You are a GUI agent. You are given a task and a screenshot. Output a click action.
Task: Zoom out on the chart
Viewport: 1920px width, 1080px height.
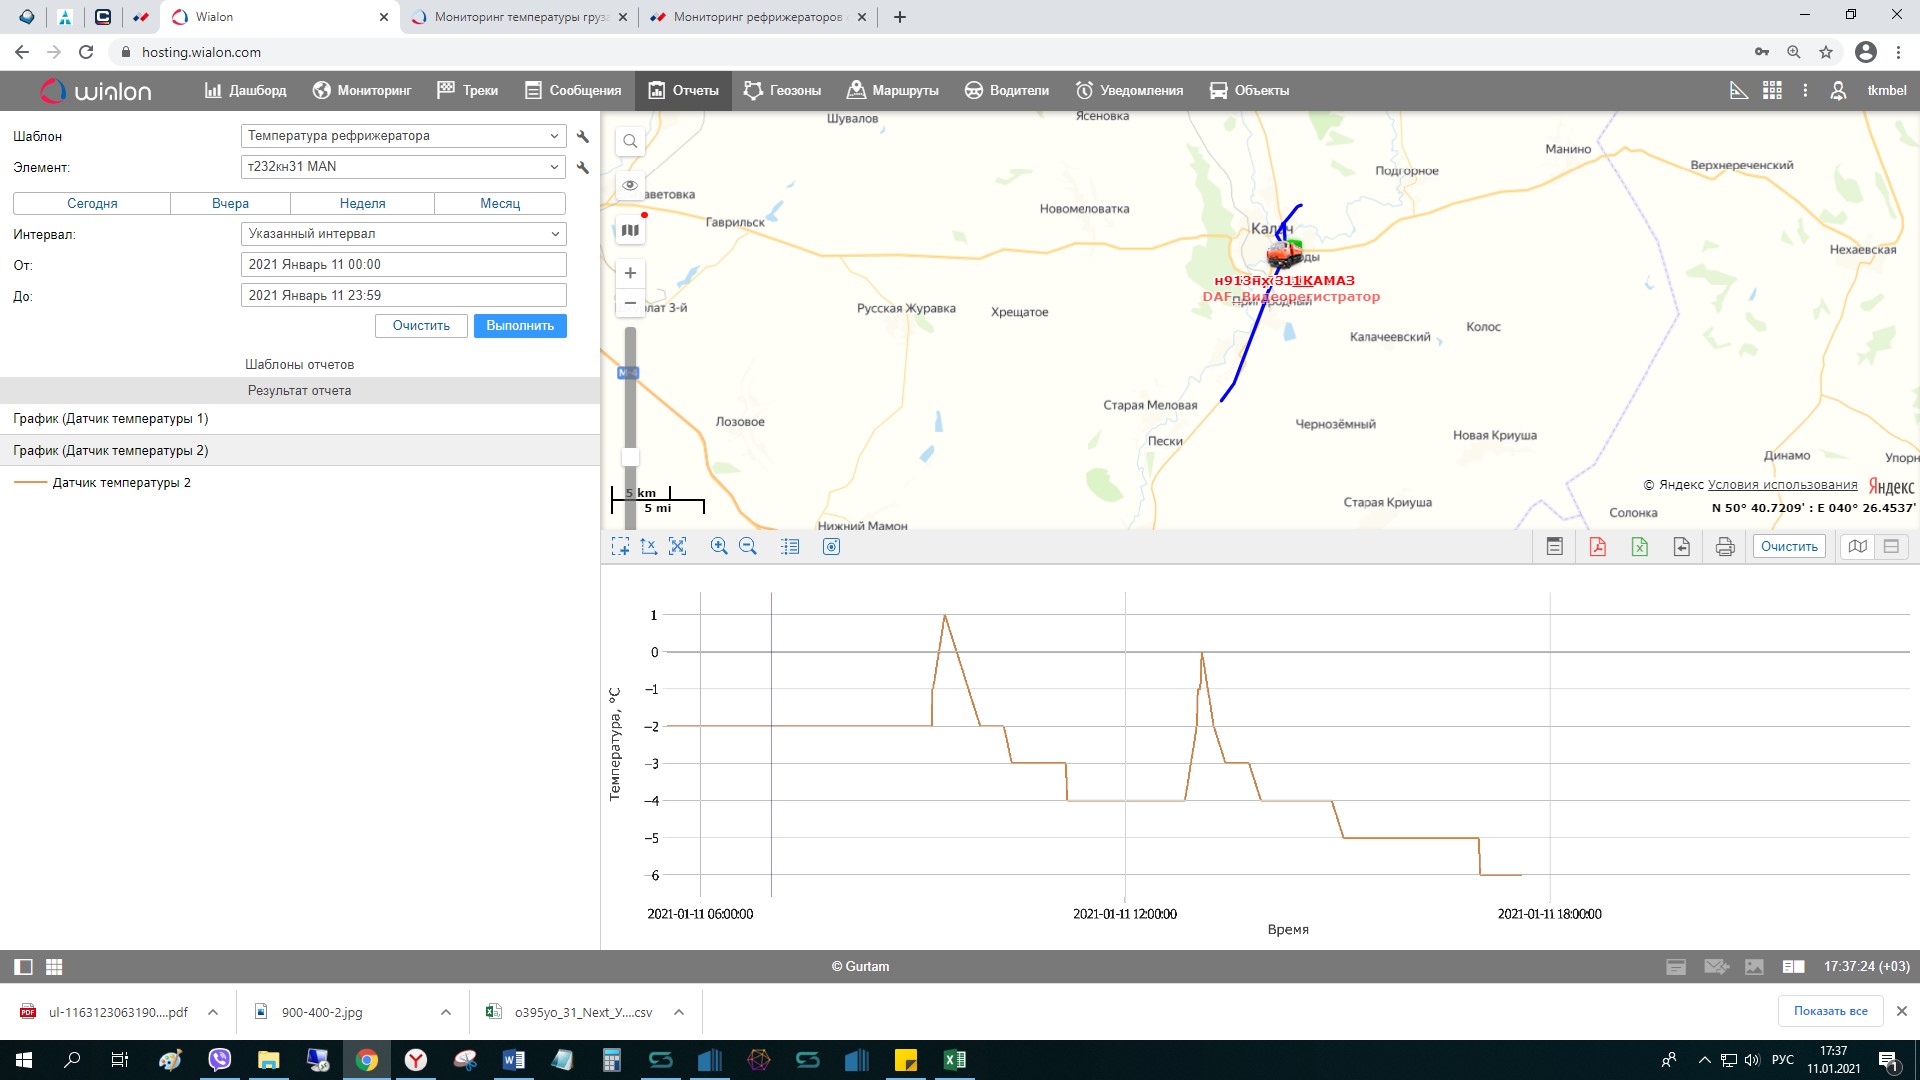(x=748, y=546)
